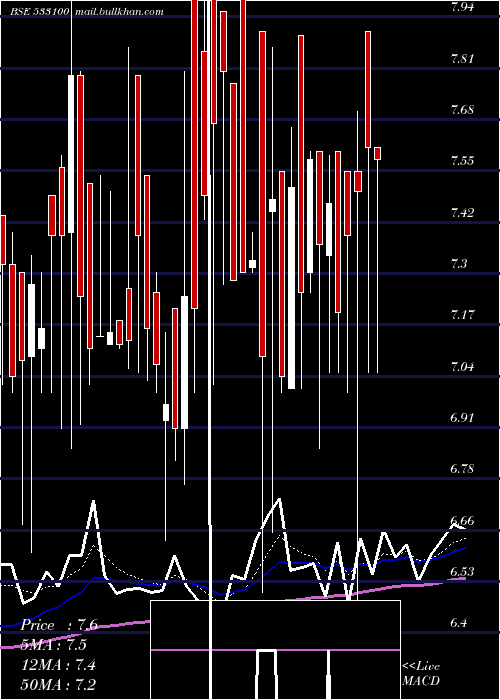
Task: Click the 7.81 price axis label
Action: (x=462, y=58)
